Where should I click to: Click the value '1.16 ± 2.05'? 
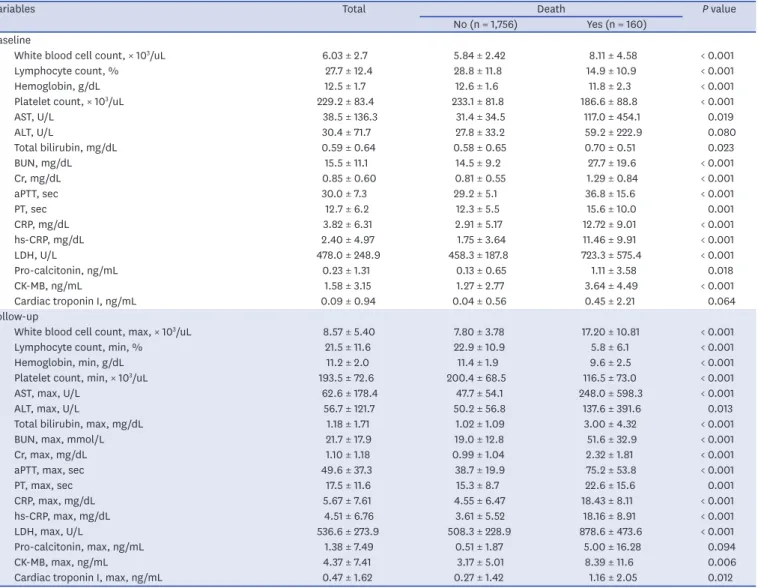pyautogui.click(x=612, y=578)
